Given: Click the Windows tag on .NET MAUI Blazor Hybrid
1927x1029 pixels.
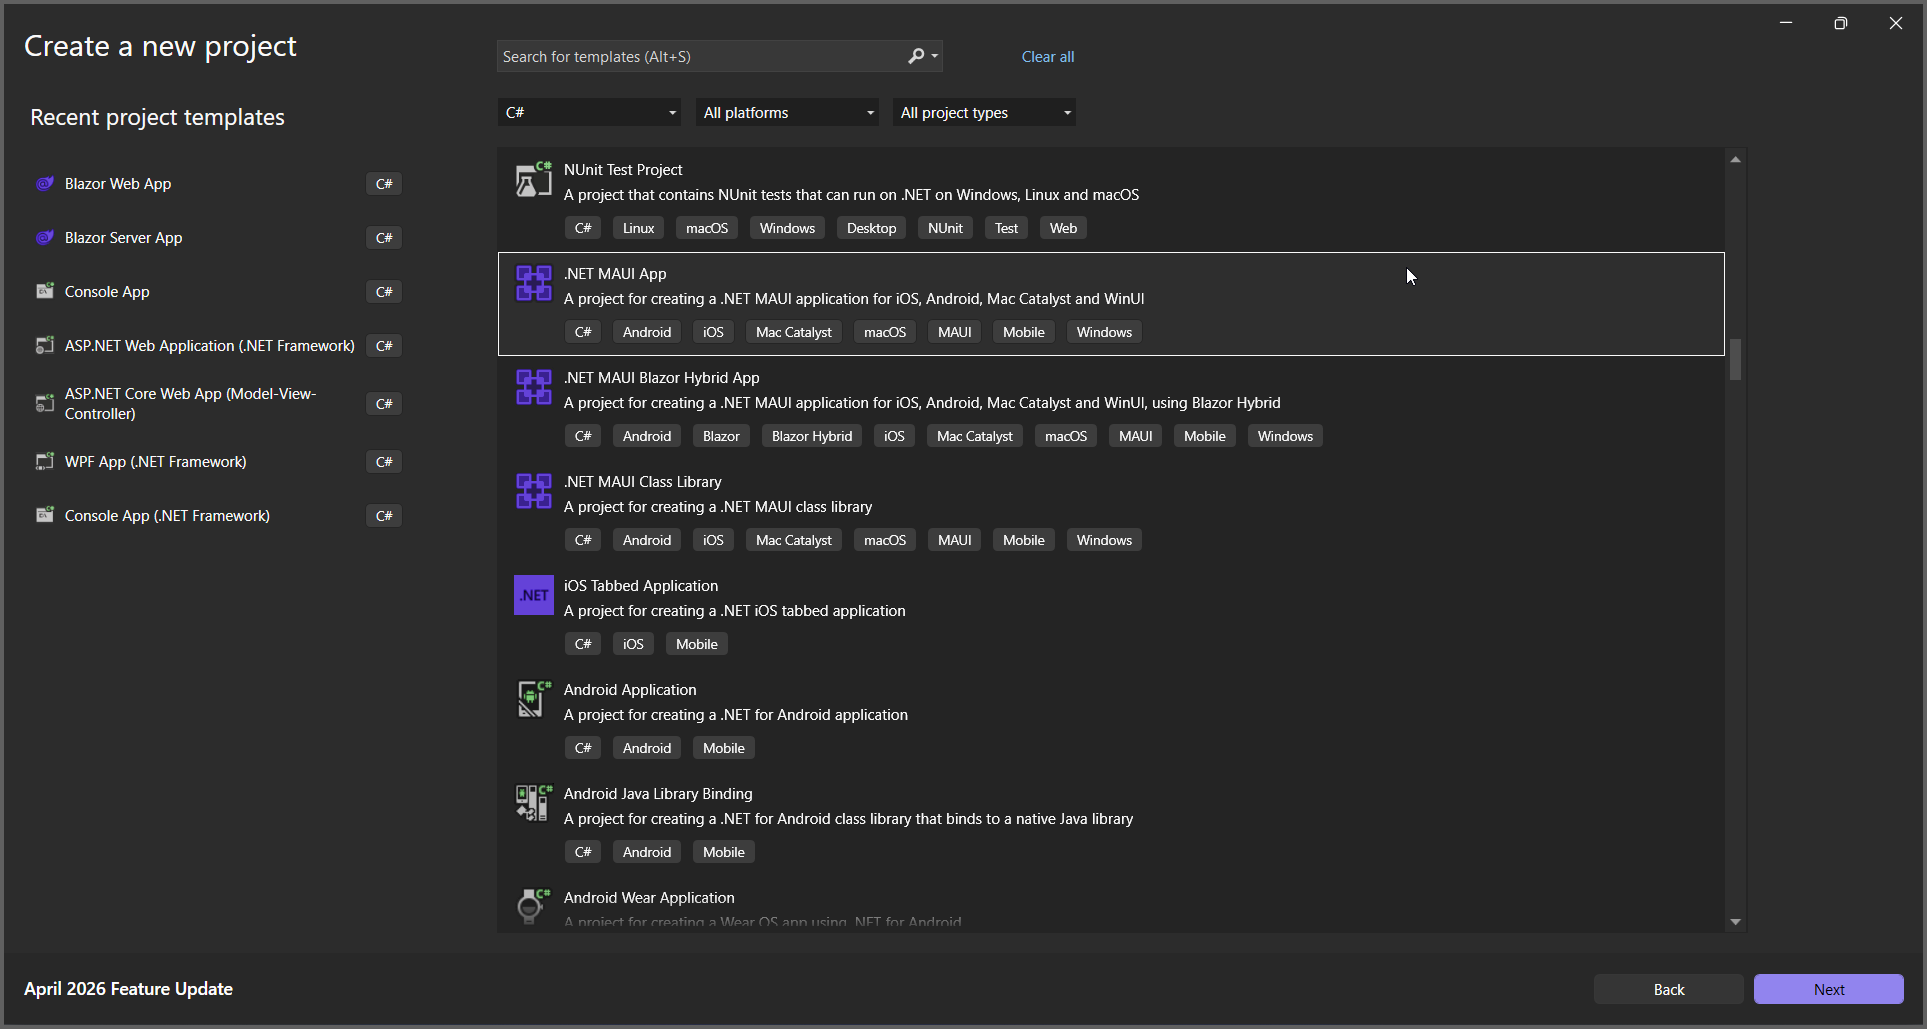Looking at the screenshot, I should coord(1285,436).
